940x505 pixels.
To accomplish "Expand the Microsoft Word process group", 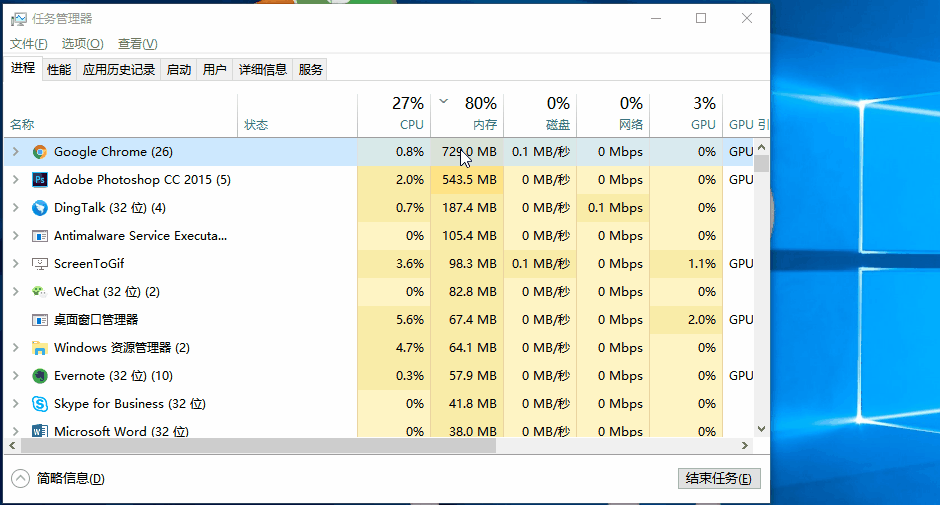I will 16,431.
